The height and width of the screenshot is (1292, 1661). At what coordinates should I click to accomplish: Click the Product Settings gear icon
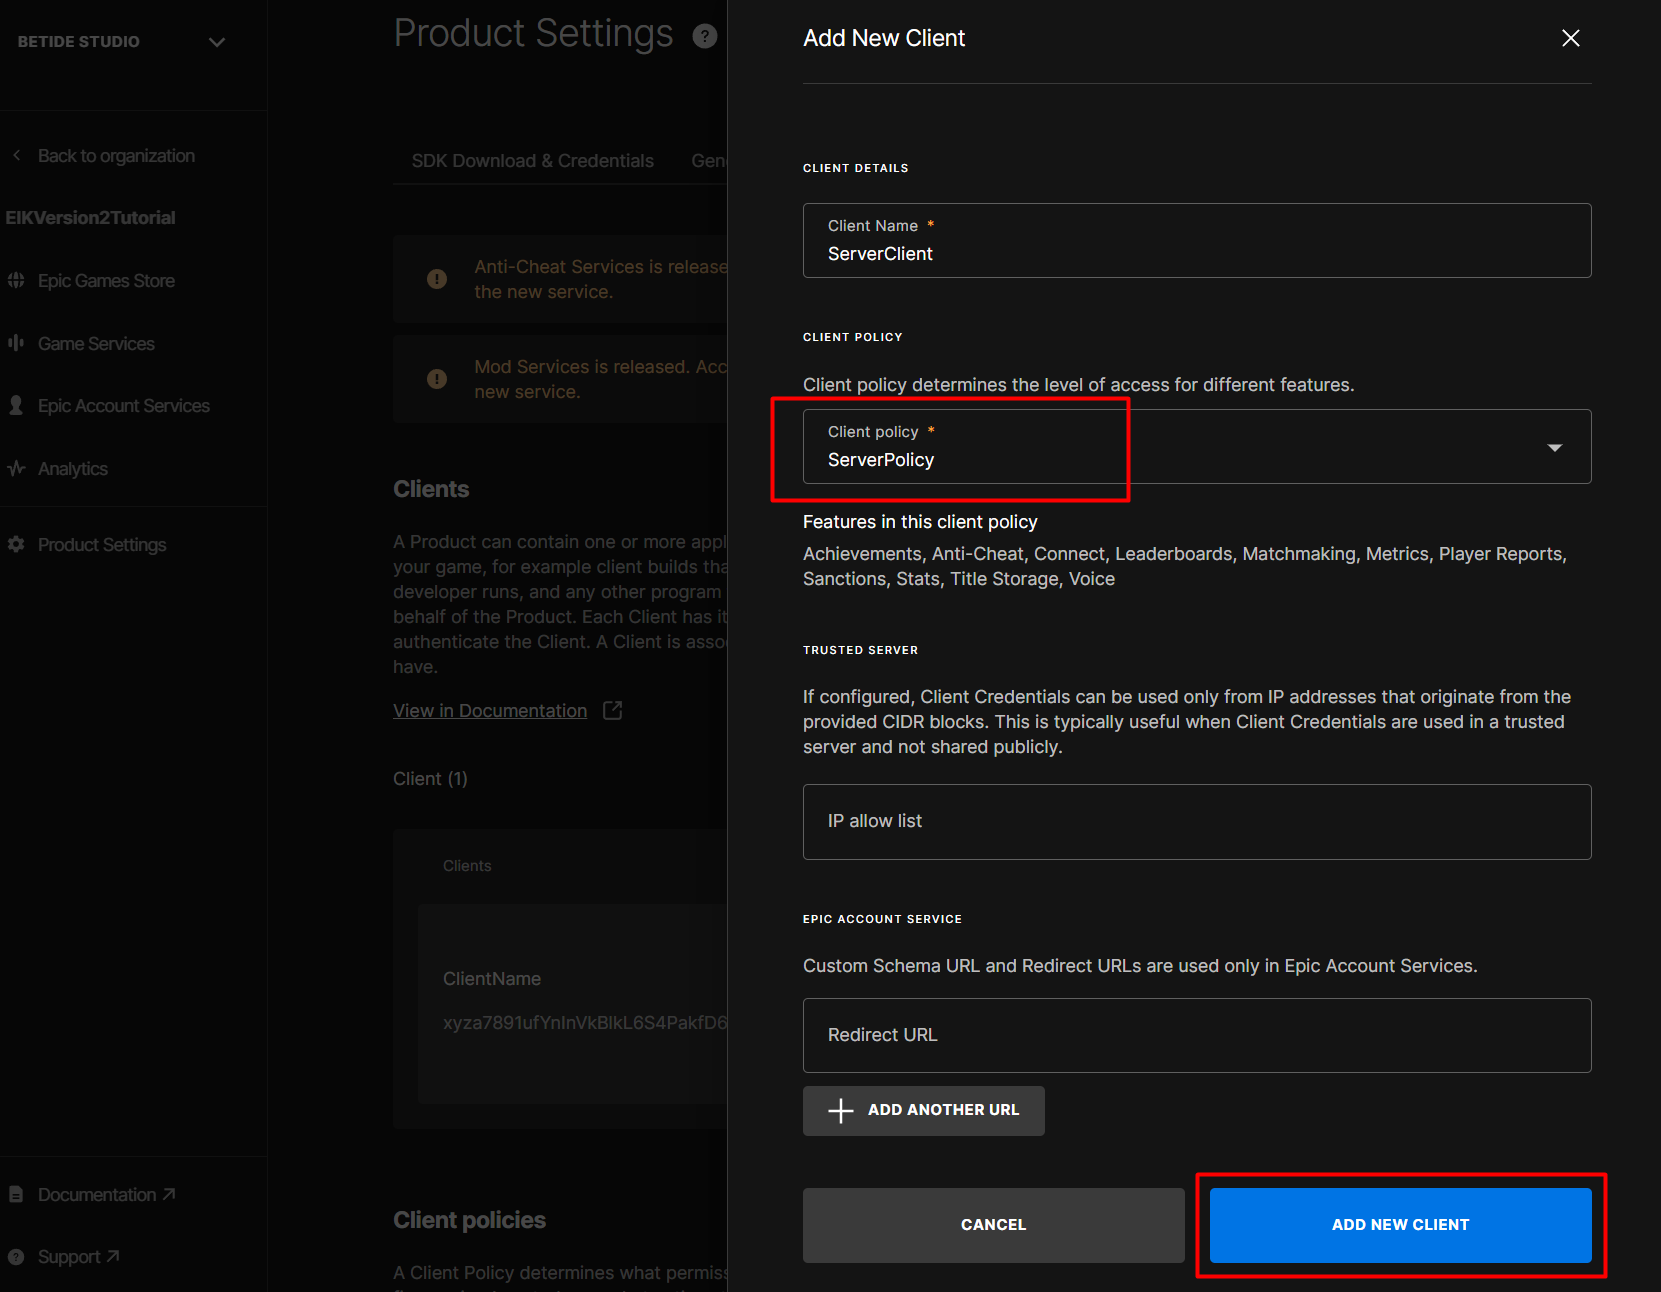(x=16, y=544)
